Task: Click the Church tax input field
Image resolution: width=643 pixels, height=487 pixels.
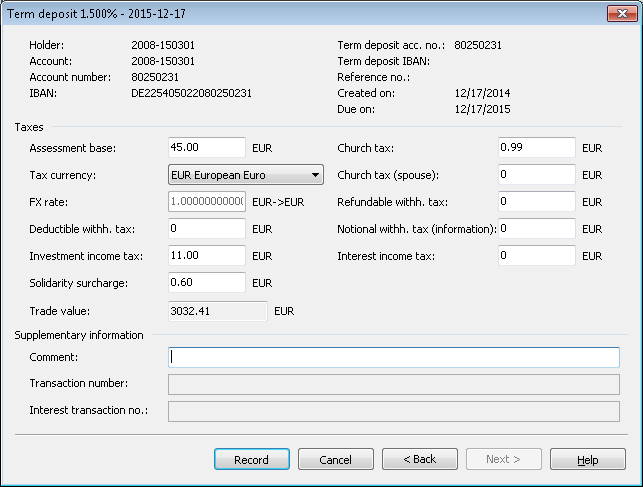Action: pyautogui.click(x=536, y=148)
